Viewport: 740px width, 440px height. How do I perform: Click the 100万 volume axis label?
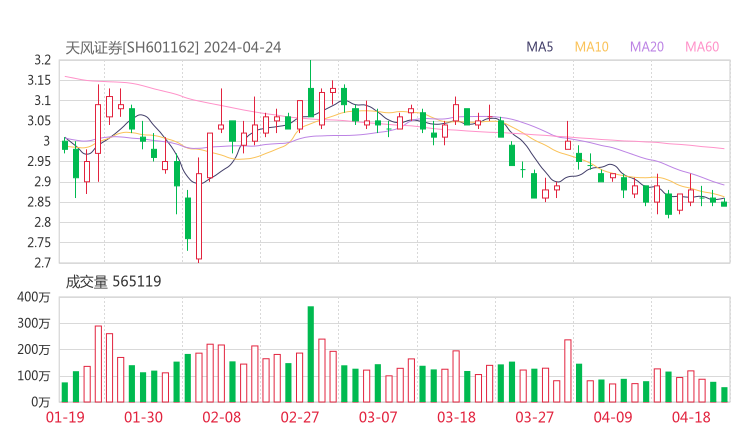click(x=34, y=376)
